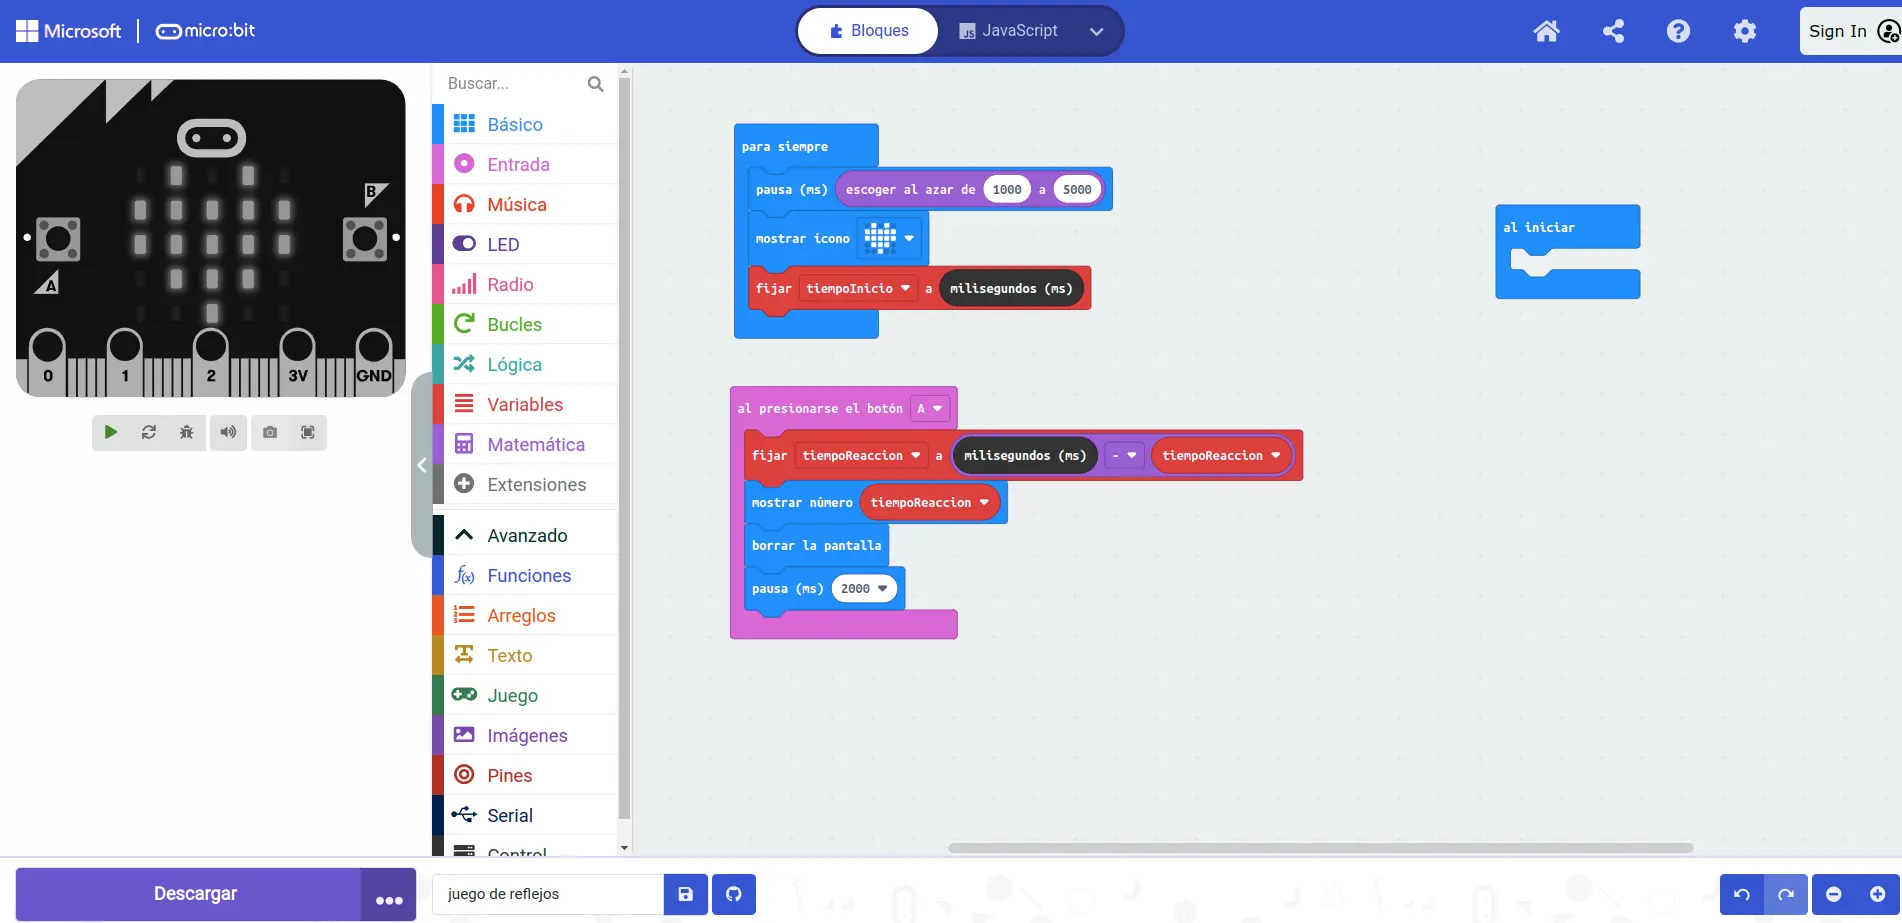Switch to the JavaScript editor tab

1008,31
